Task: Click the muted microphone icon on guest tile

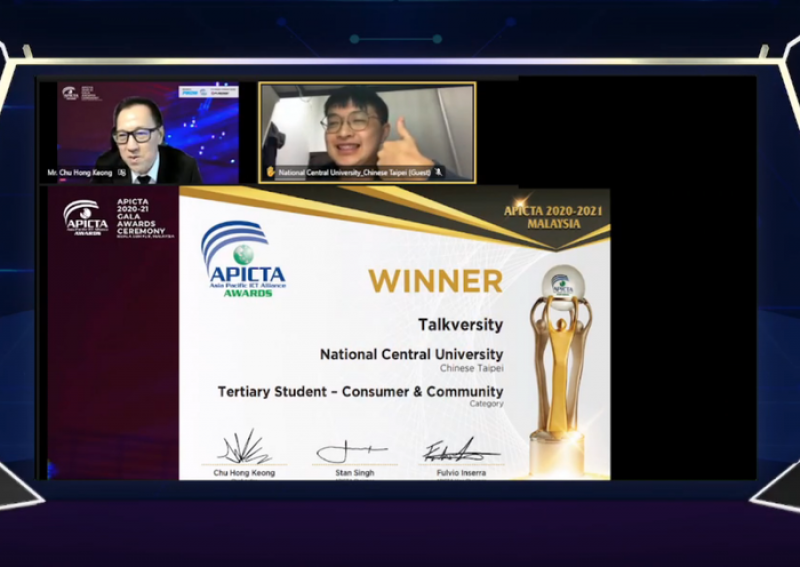Action: [438, 172]
